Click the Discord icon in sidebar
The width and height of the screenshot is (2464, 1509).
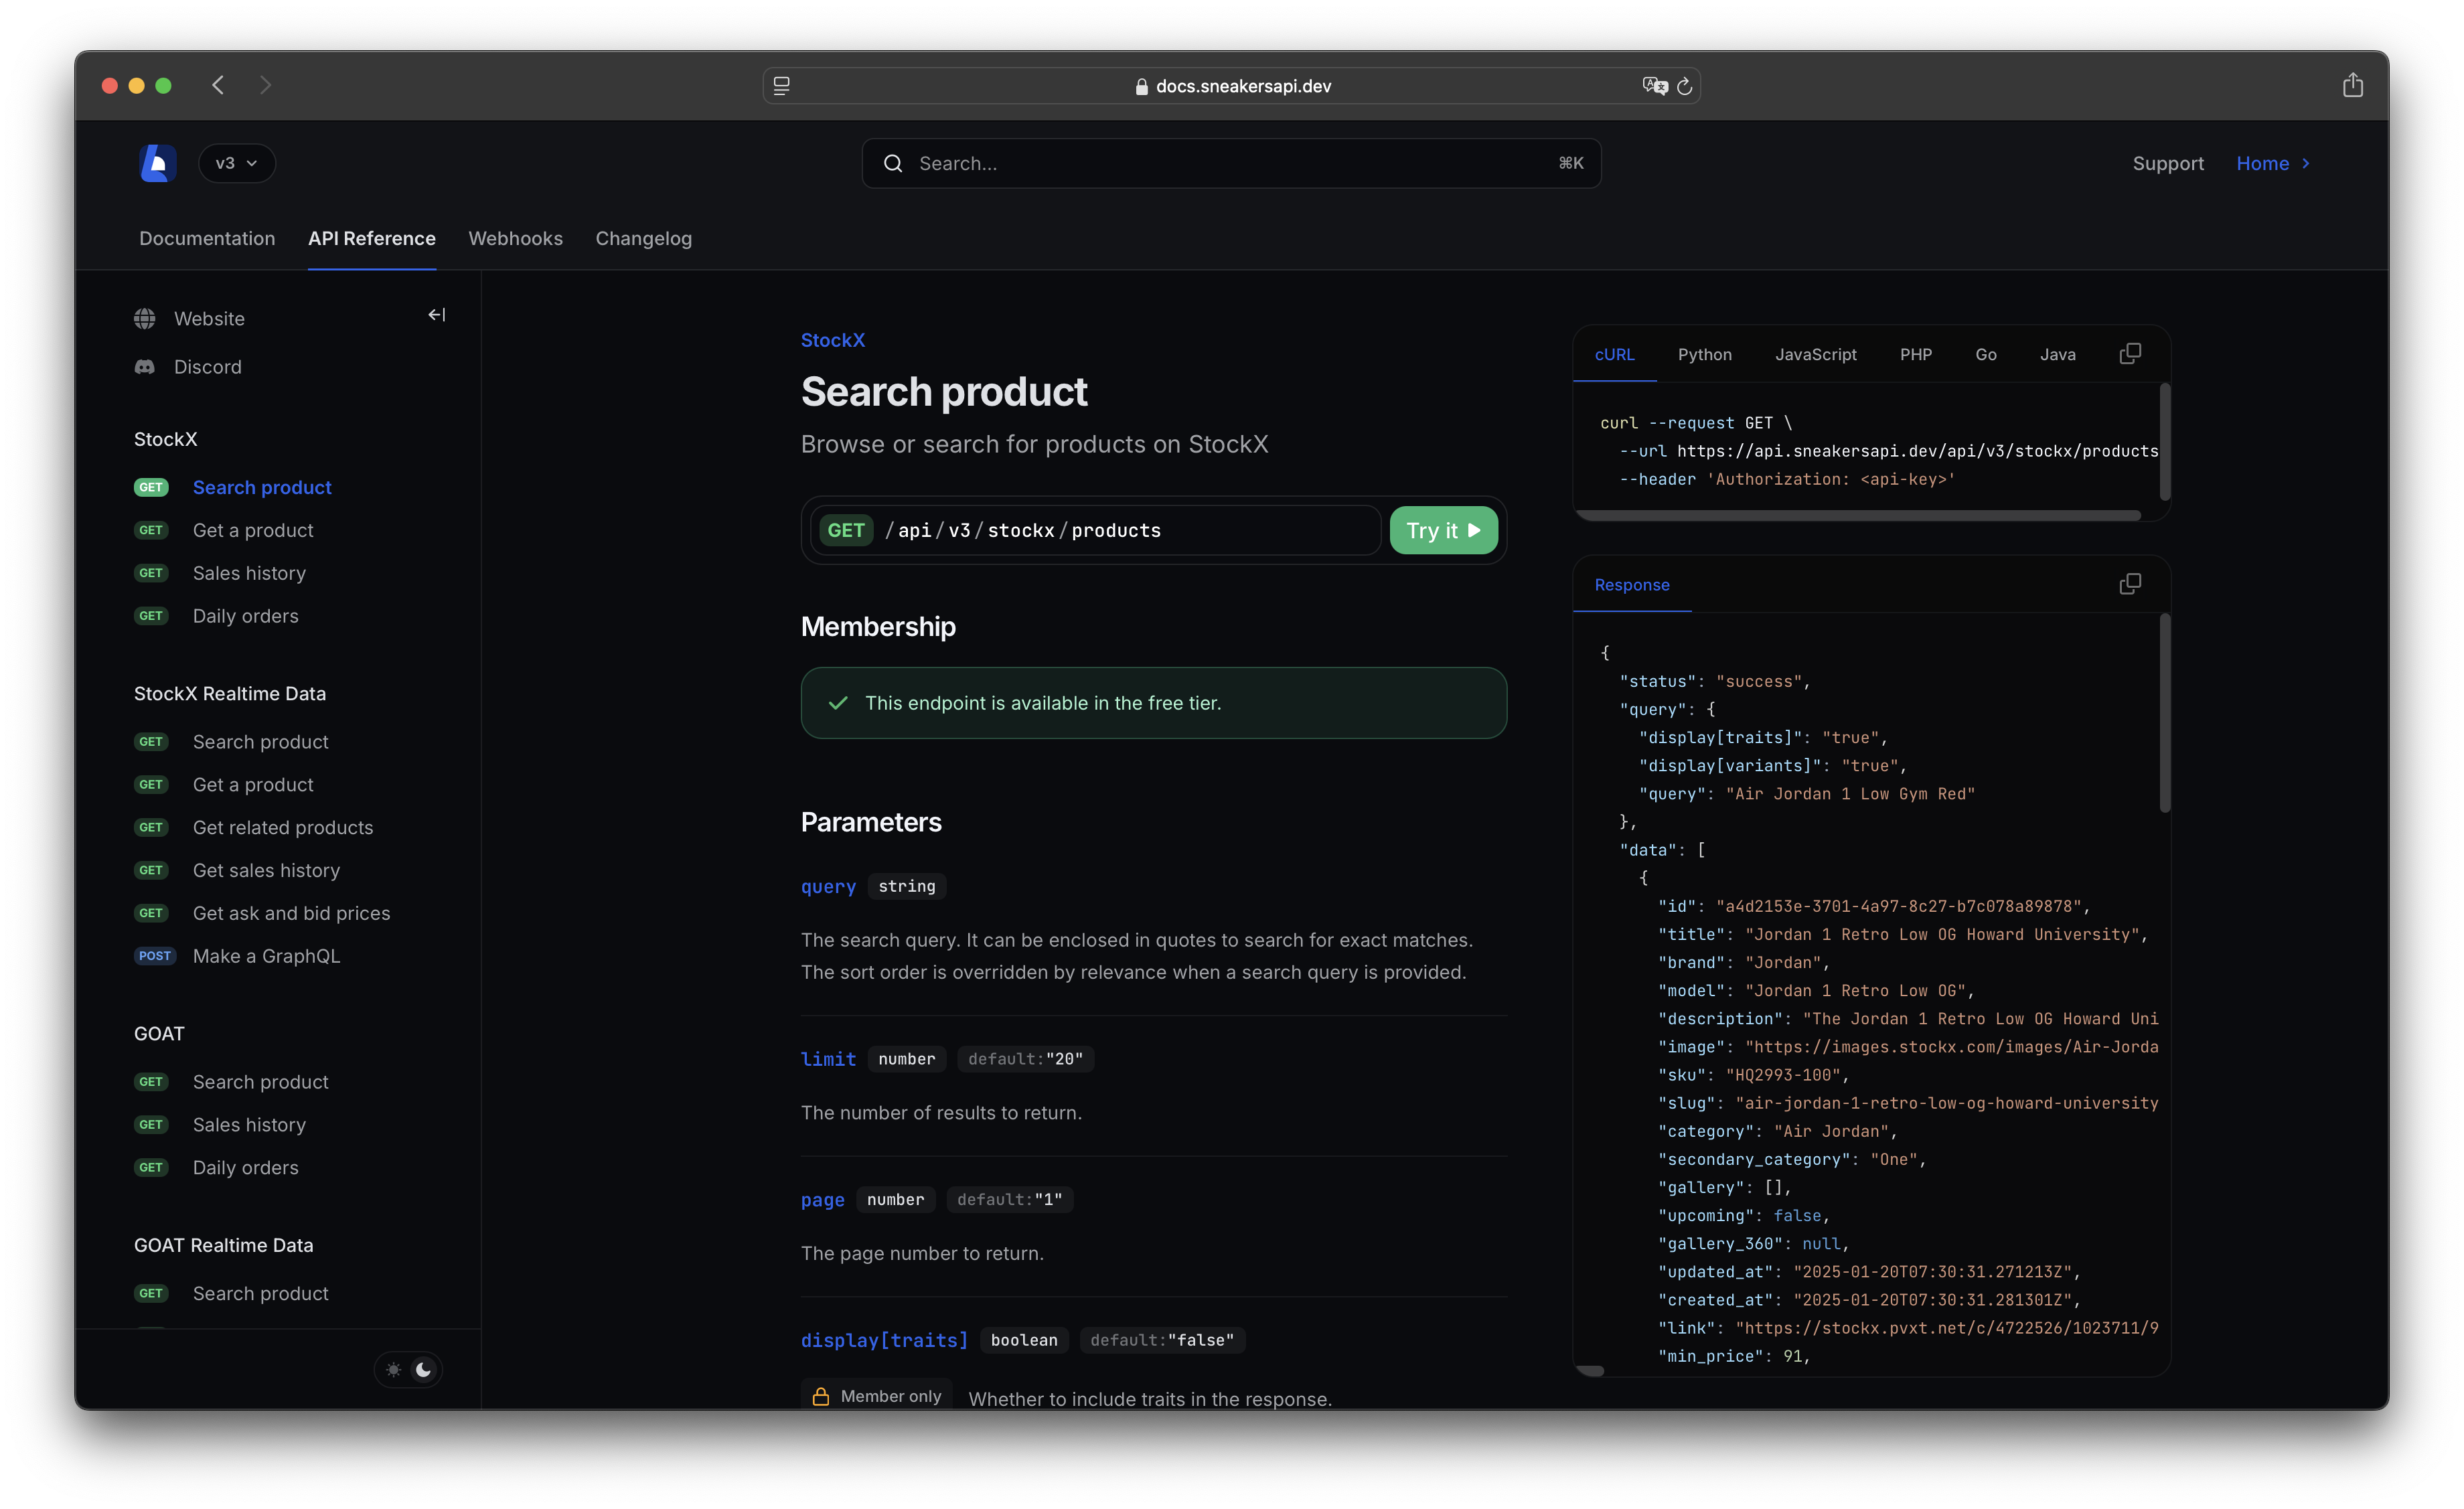coord(145,367)
